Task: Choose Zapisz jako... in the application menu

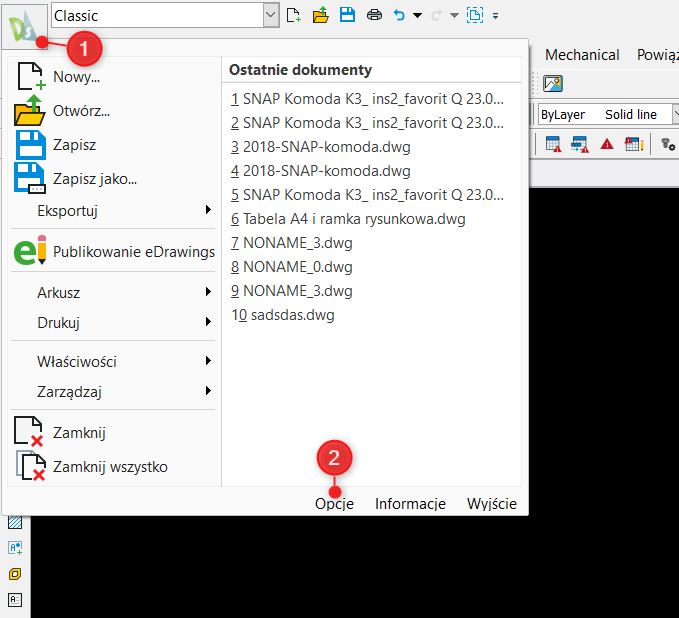Action: point(113,178)
